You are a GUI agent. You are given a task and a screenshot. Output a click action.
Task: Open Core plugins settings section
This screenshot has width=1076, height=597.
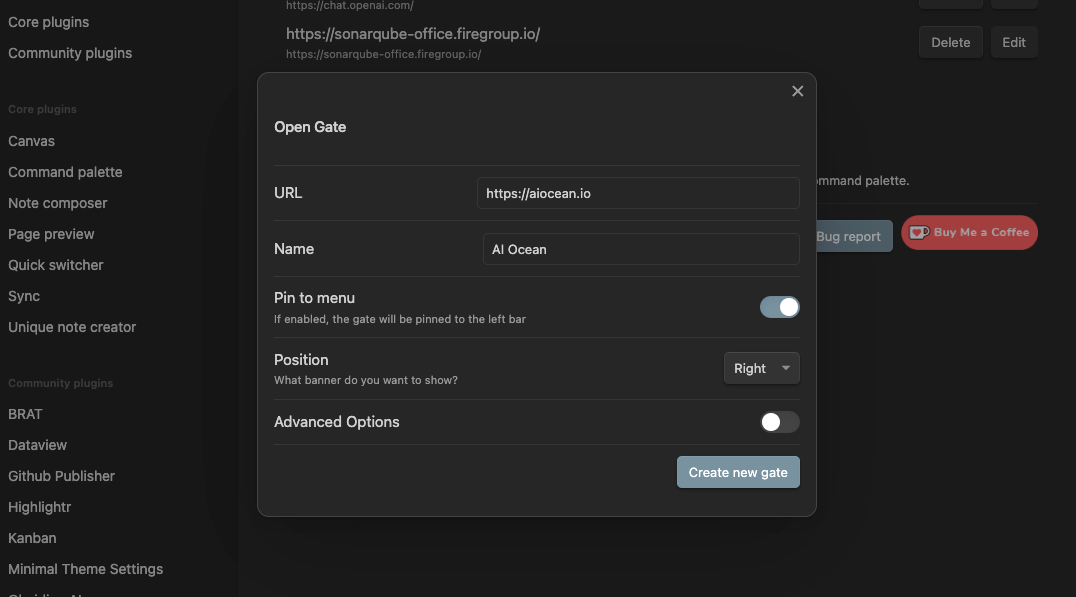(48, 22)
